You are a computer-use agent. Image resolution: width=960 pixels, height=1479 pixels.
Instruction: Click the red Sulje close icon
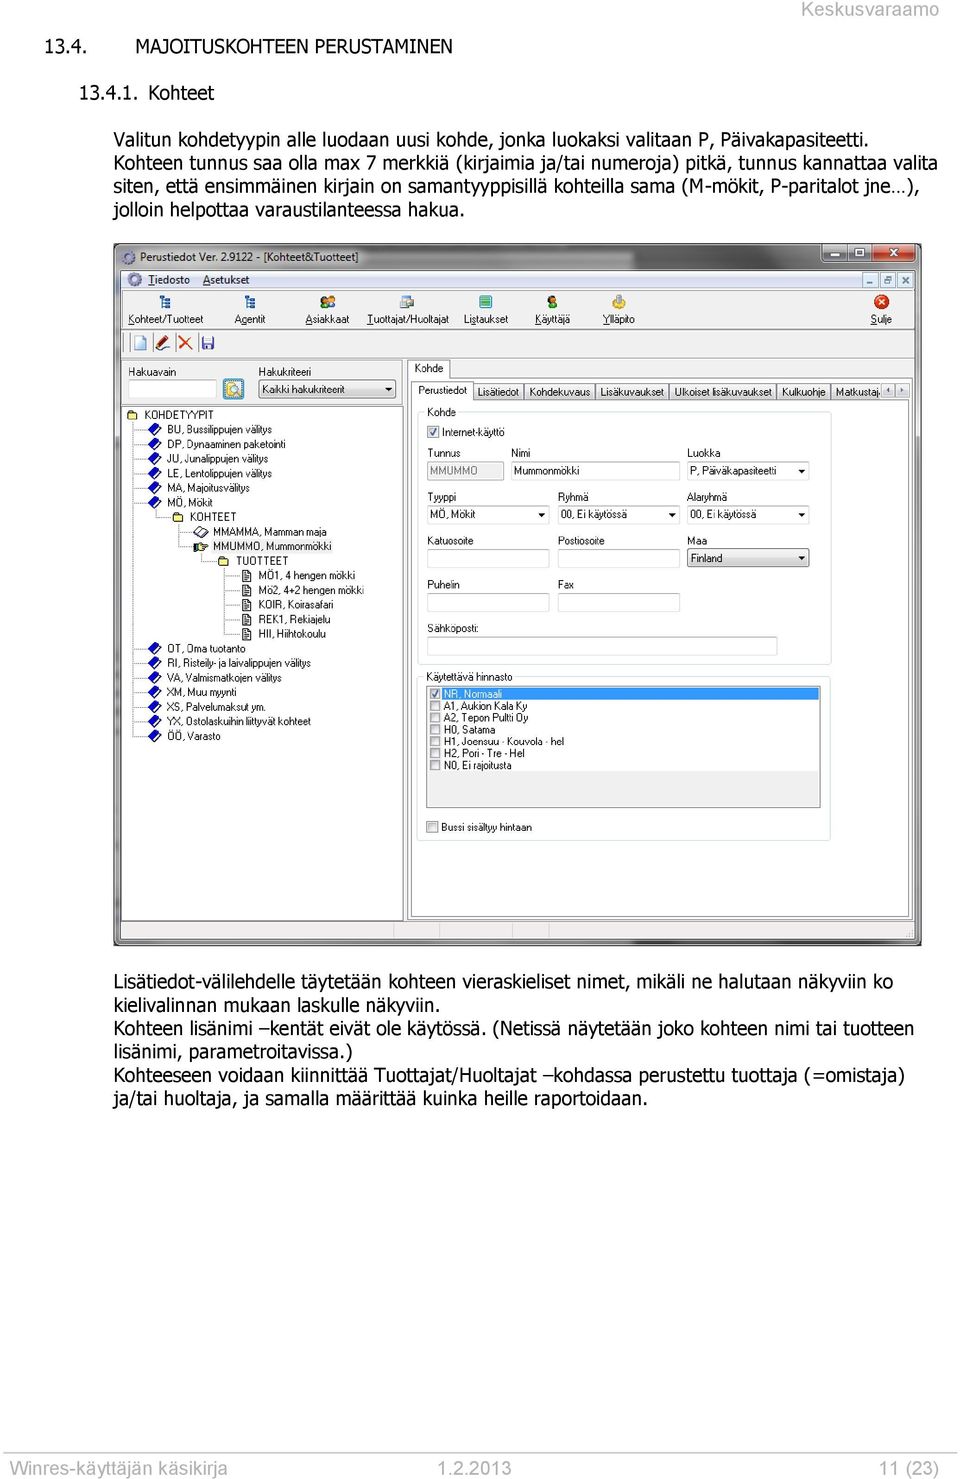[x=881, y=302]
